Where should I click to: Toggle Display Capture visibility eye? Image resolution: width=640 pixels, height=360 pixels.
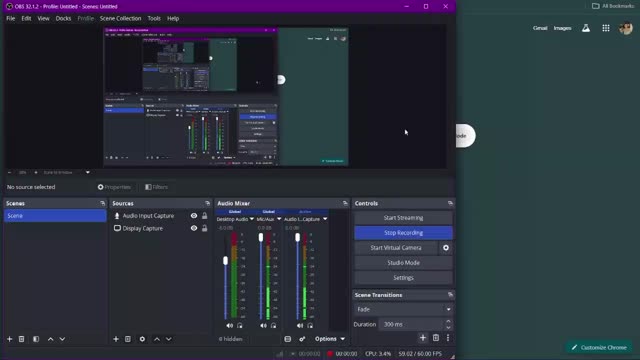(194, 229)
